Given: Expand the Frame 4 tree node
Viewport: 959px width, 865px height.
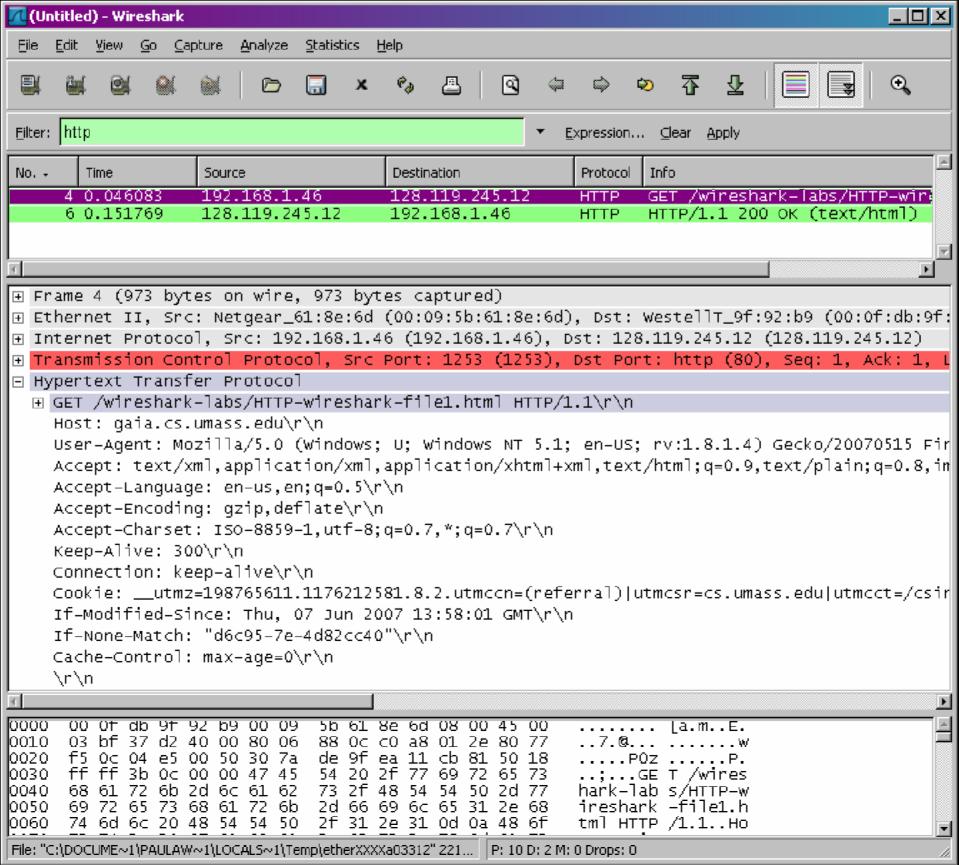Looking at the screenshot, I should point(18,297).
